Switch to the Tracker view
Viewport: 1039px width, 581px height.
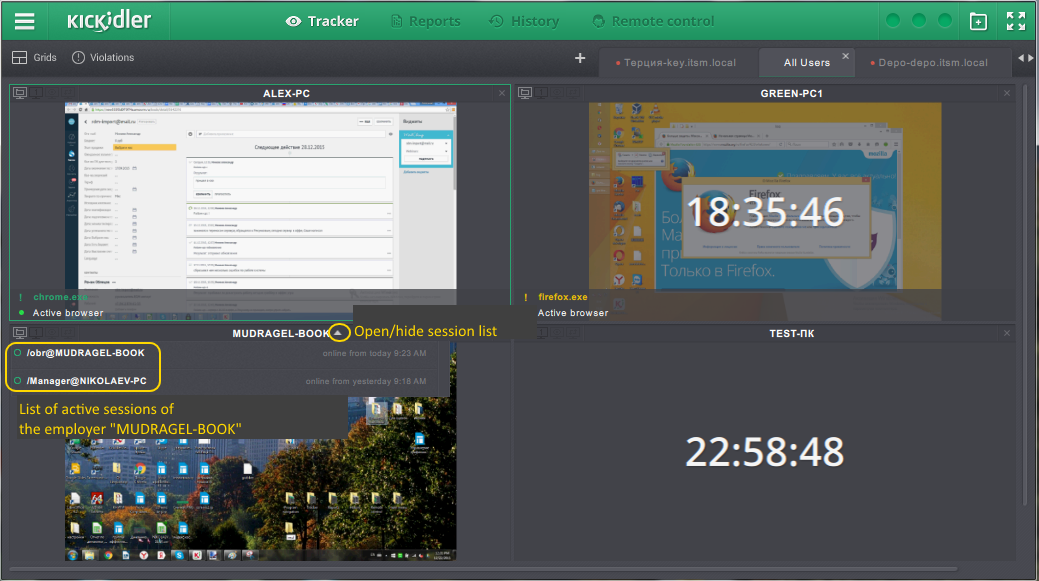(x=322, y=21)
